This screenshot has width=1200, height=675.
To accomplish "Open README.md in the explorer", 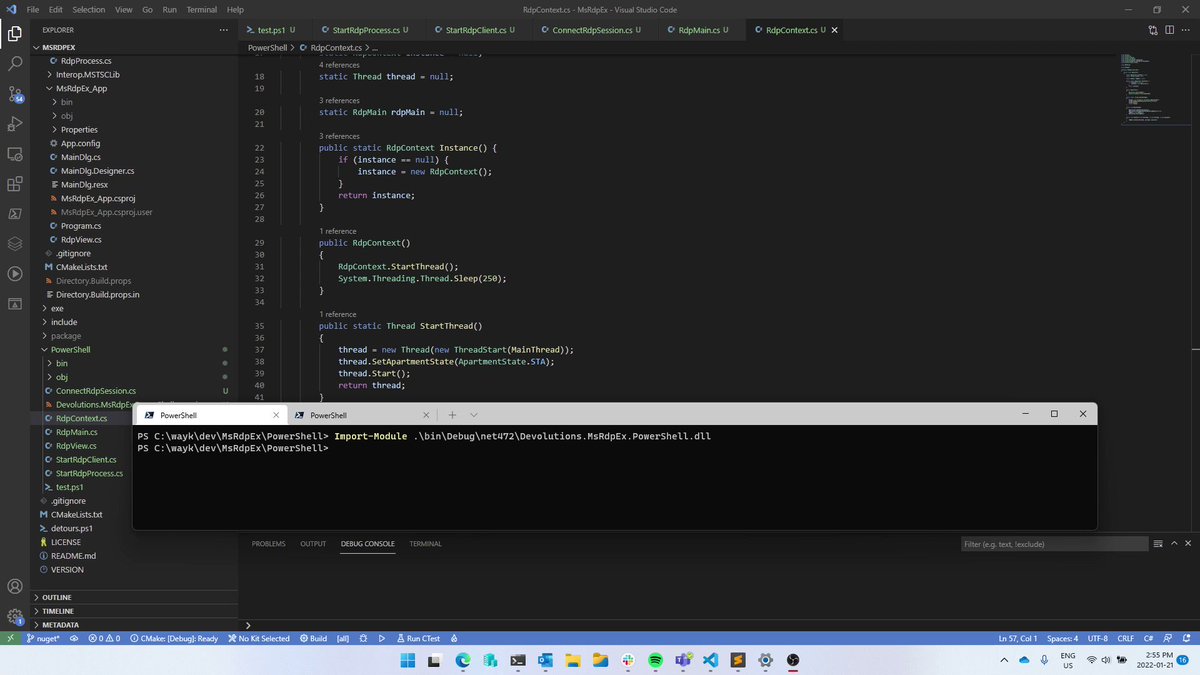I will [74, 556].
